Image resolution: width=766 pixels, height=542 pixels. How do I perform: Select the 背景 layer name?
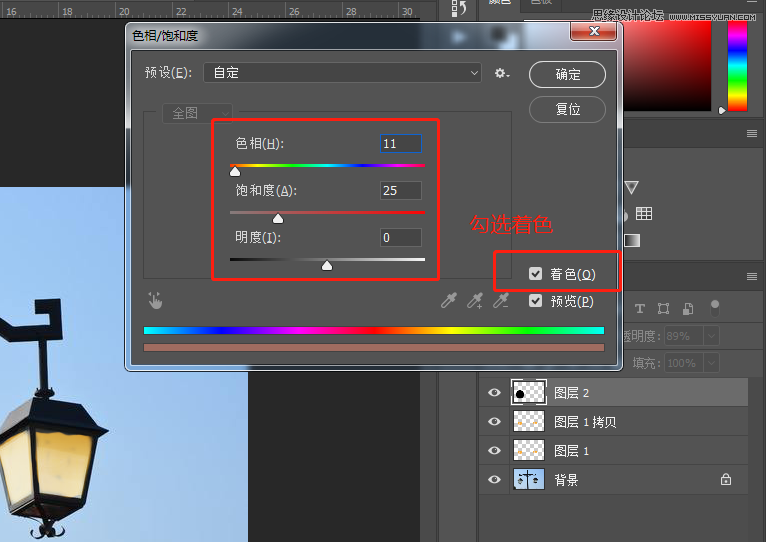[x=566, y=480]
